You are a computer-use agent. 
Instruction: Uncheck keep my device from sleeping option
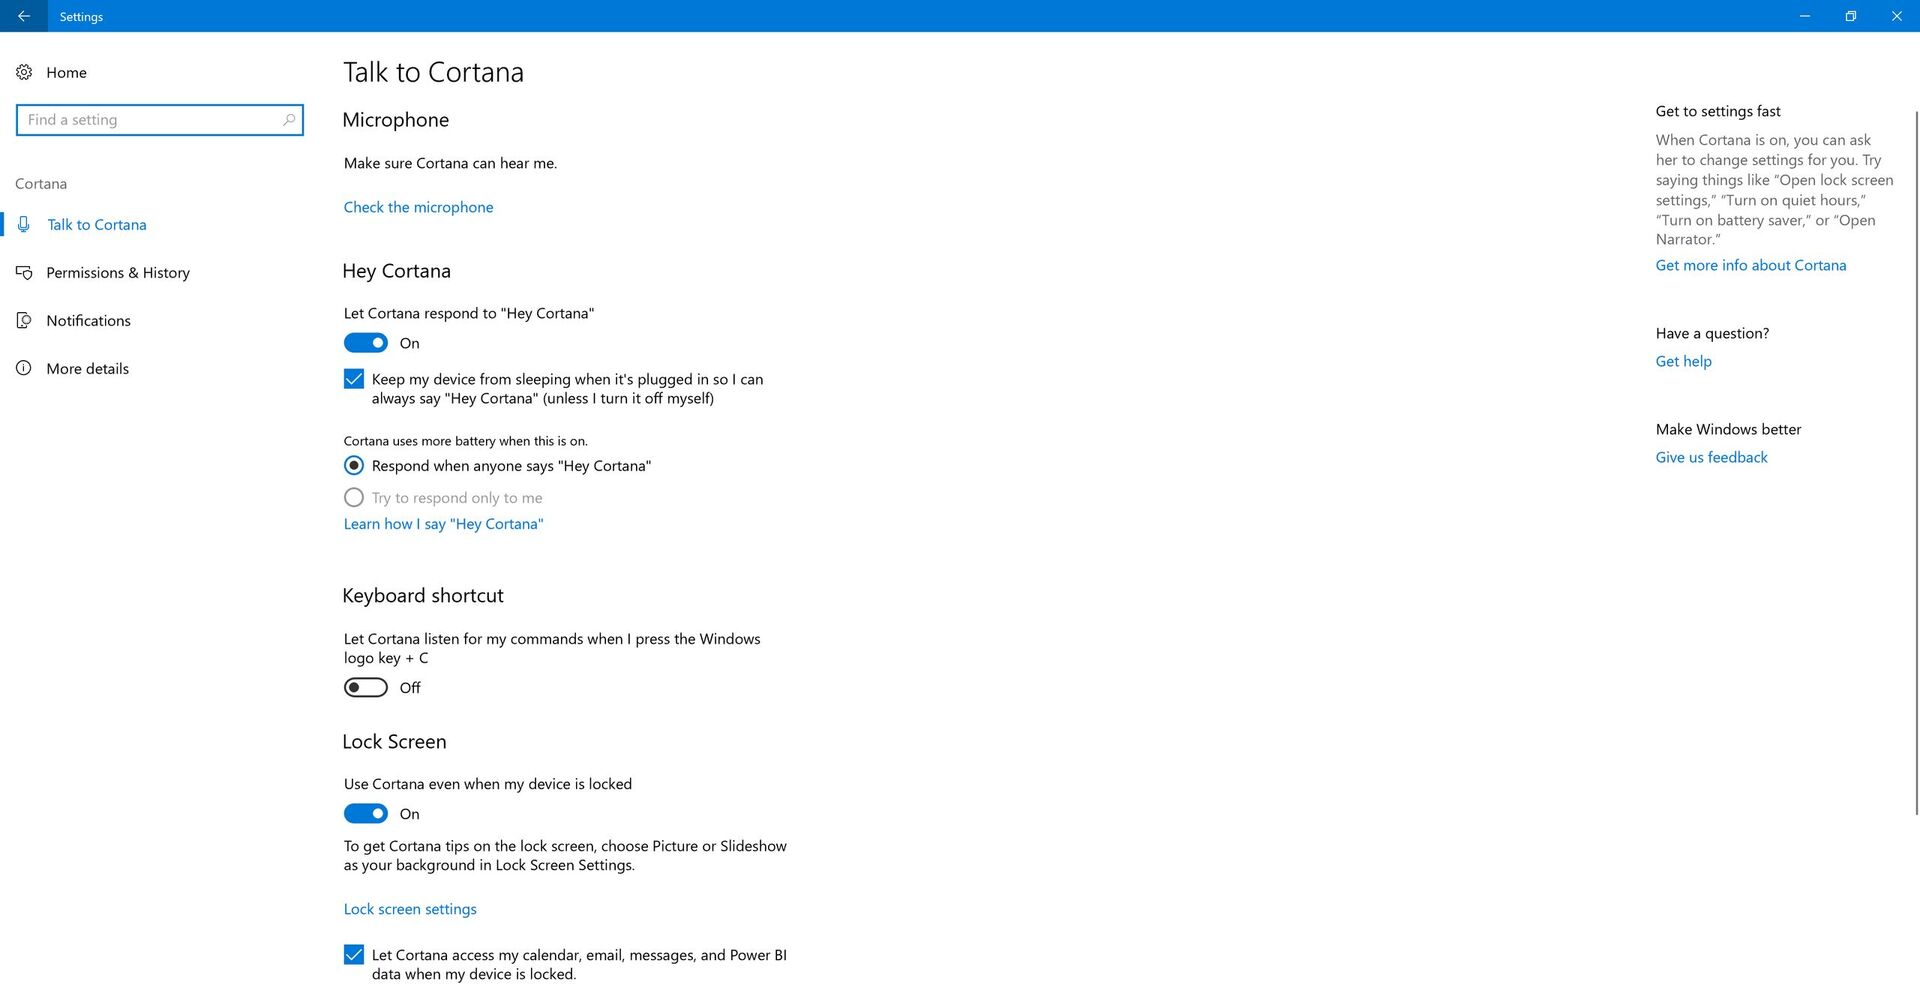353,379
